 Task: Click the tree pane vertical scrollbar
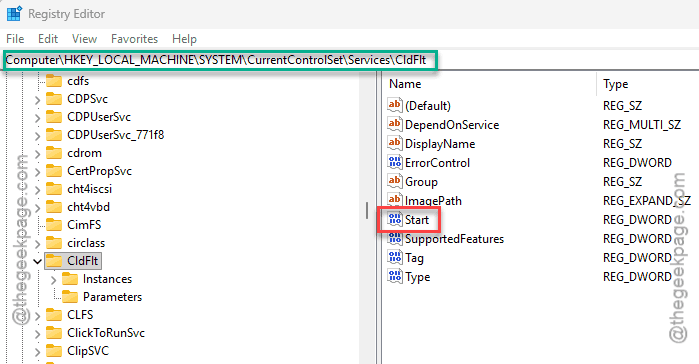tap(367, 218)
